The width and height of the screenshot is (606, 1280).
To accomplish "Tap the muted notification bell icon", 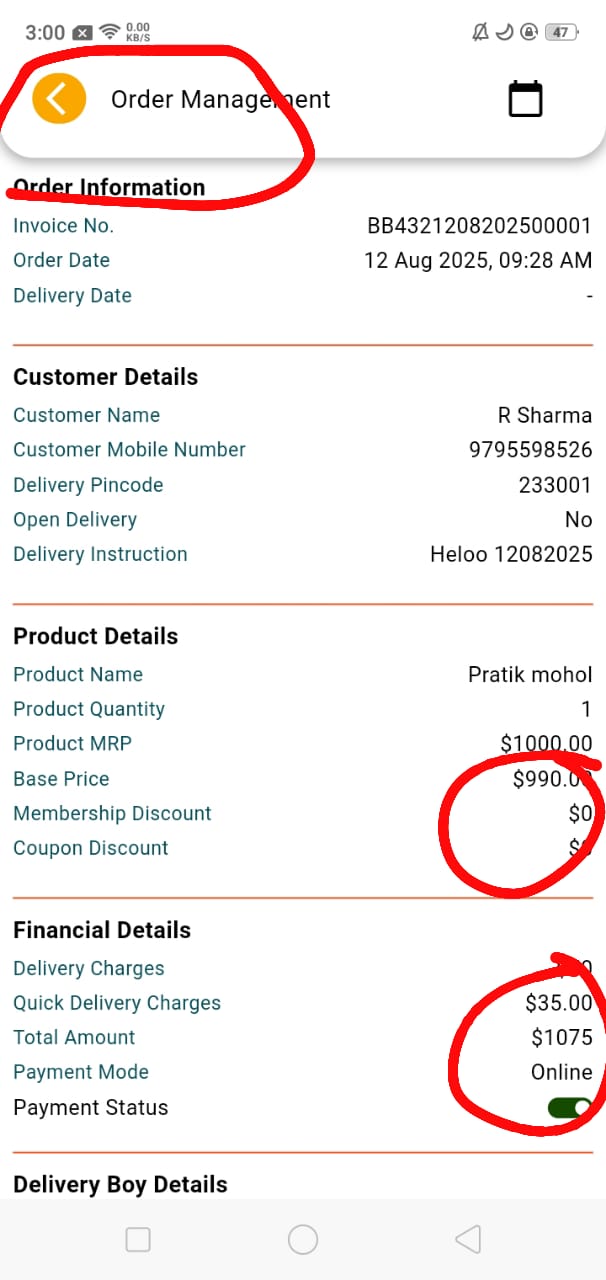I will point(481,32).
